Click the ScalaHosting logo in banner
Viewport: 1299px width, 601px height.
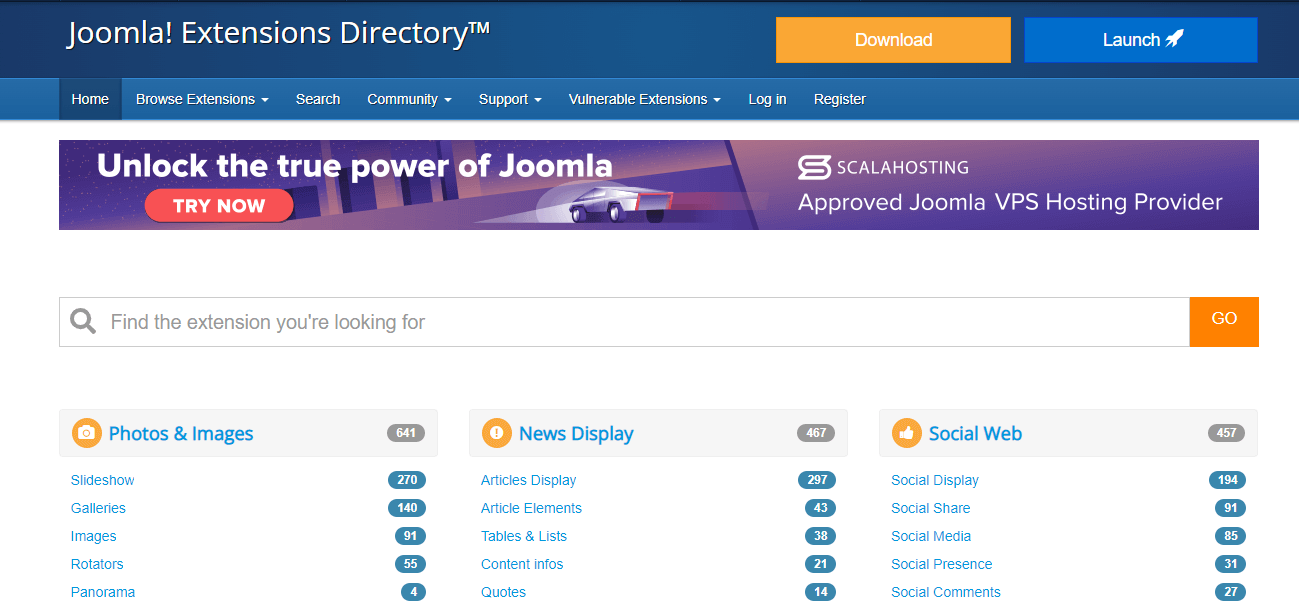883,167
